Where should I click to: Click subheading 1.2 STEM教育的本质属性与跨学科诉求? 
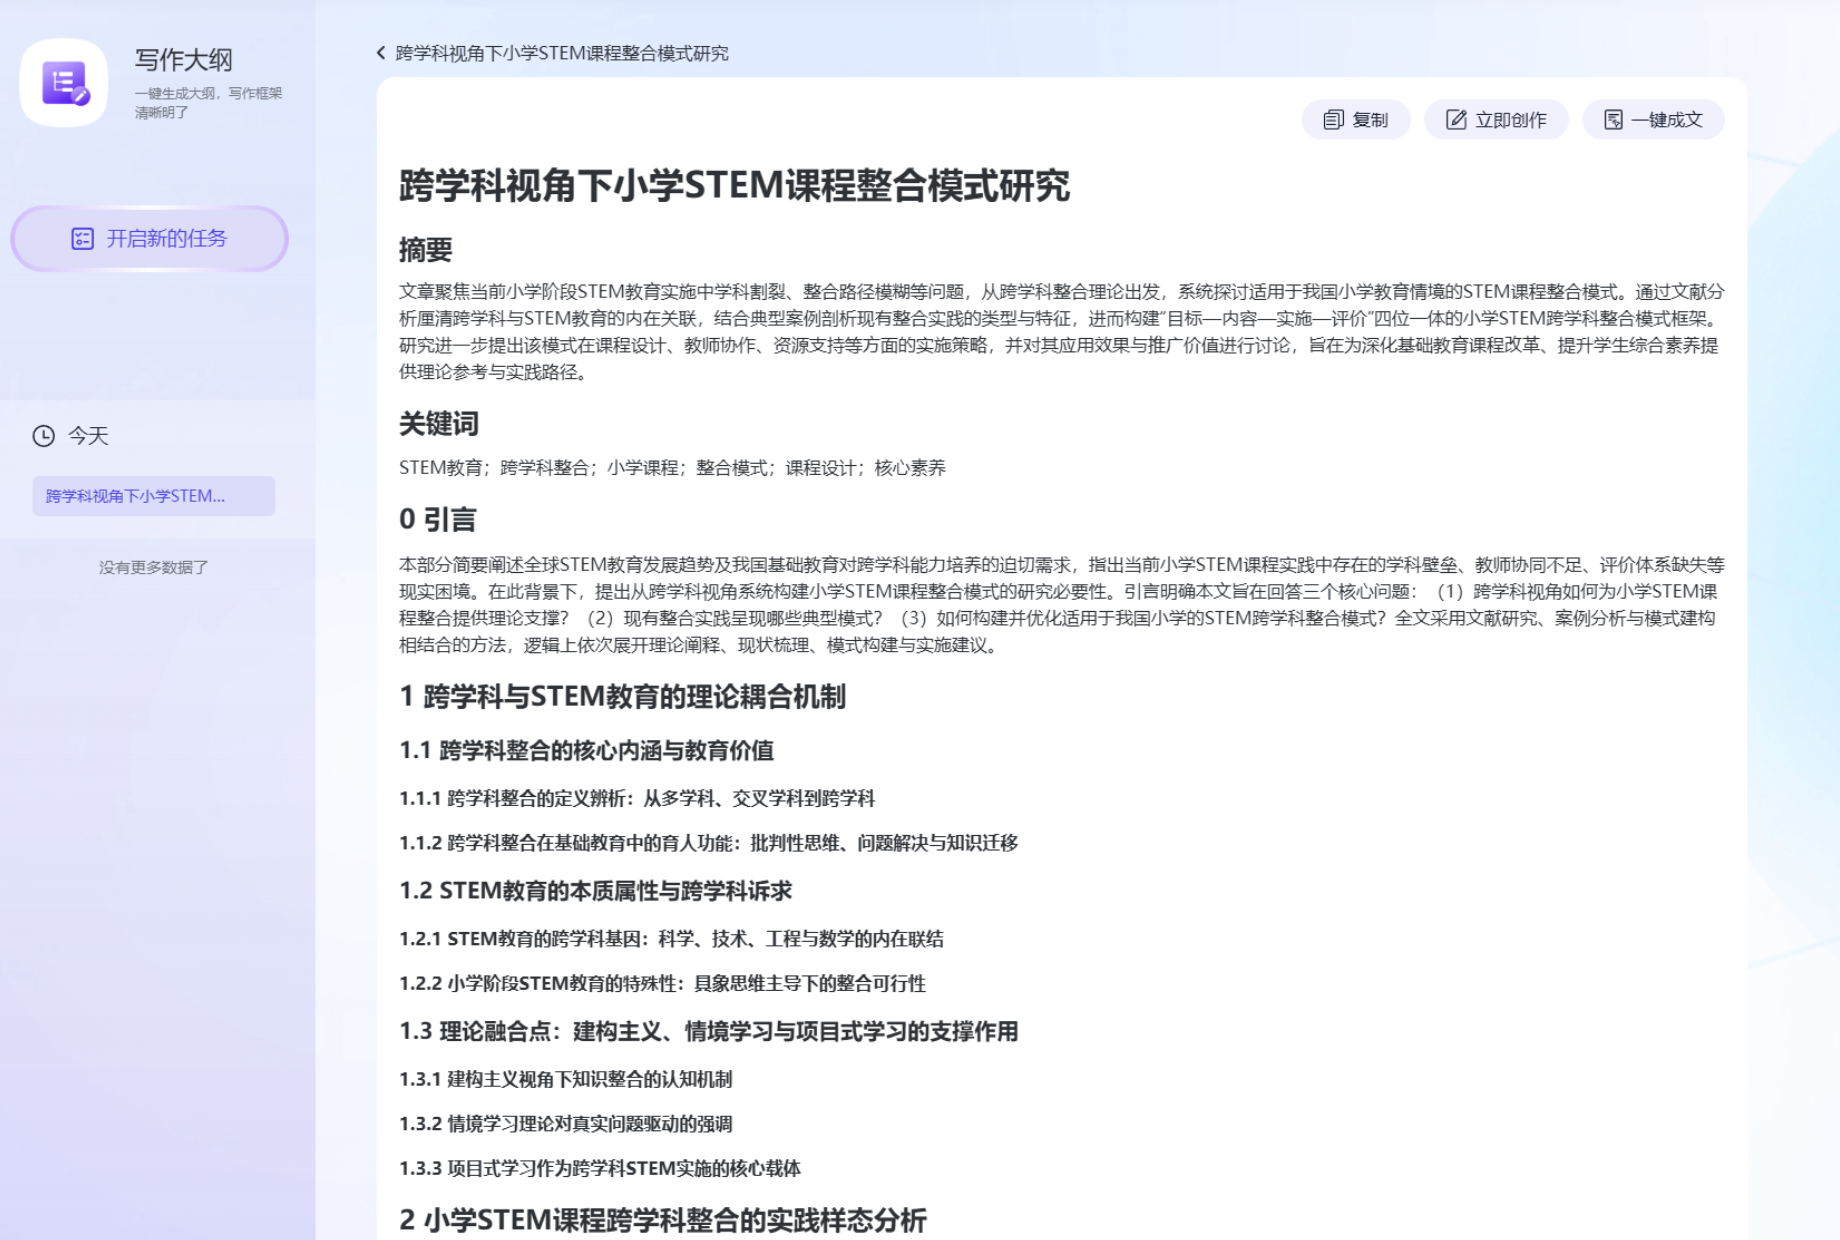pyautogui.click(x=596, y=891)
